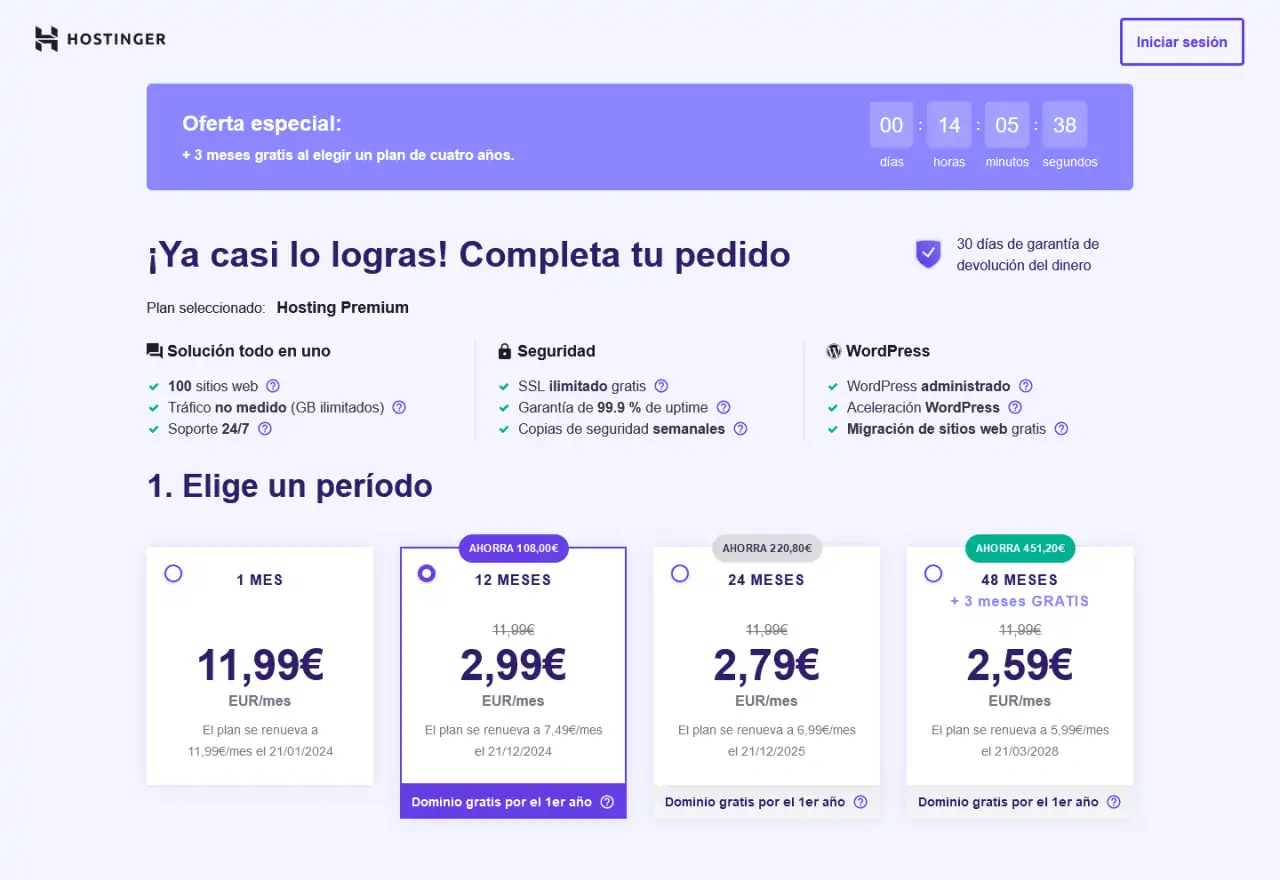Click the AHORRA 220,80€ badge
Image resolution: width=1280 pixels, height=880 pixels.
(x=767, y=548)
